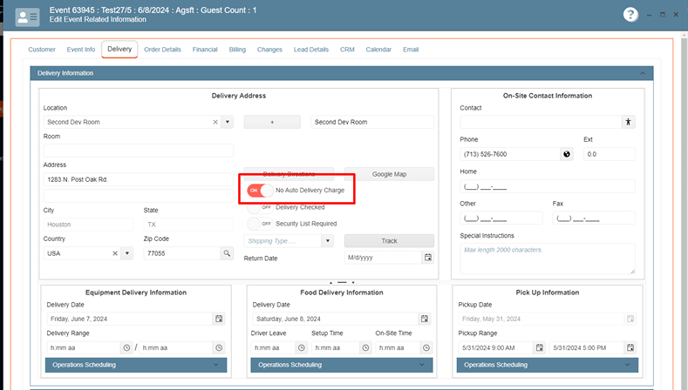
Task: Open the Shipping Type dropdown
Action: click(x=327, y=241)
